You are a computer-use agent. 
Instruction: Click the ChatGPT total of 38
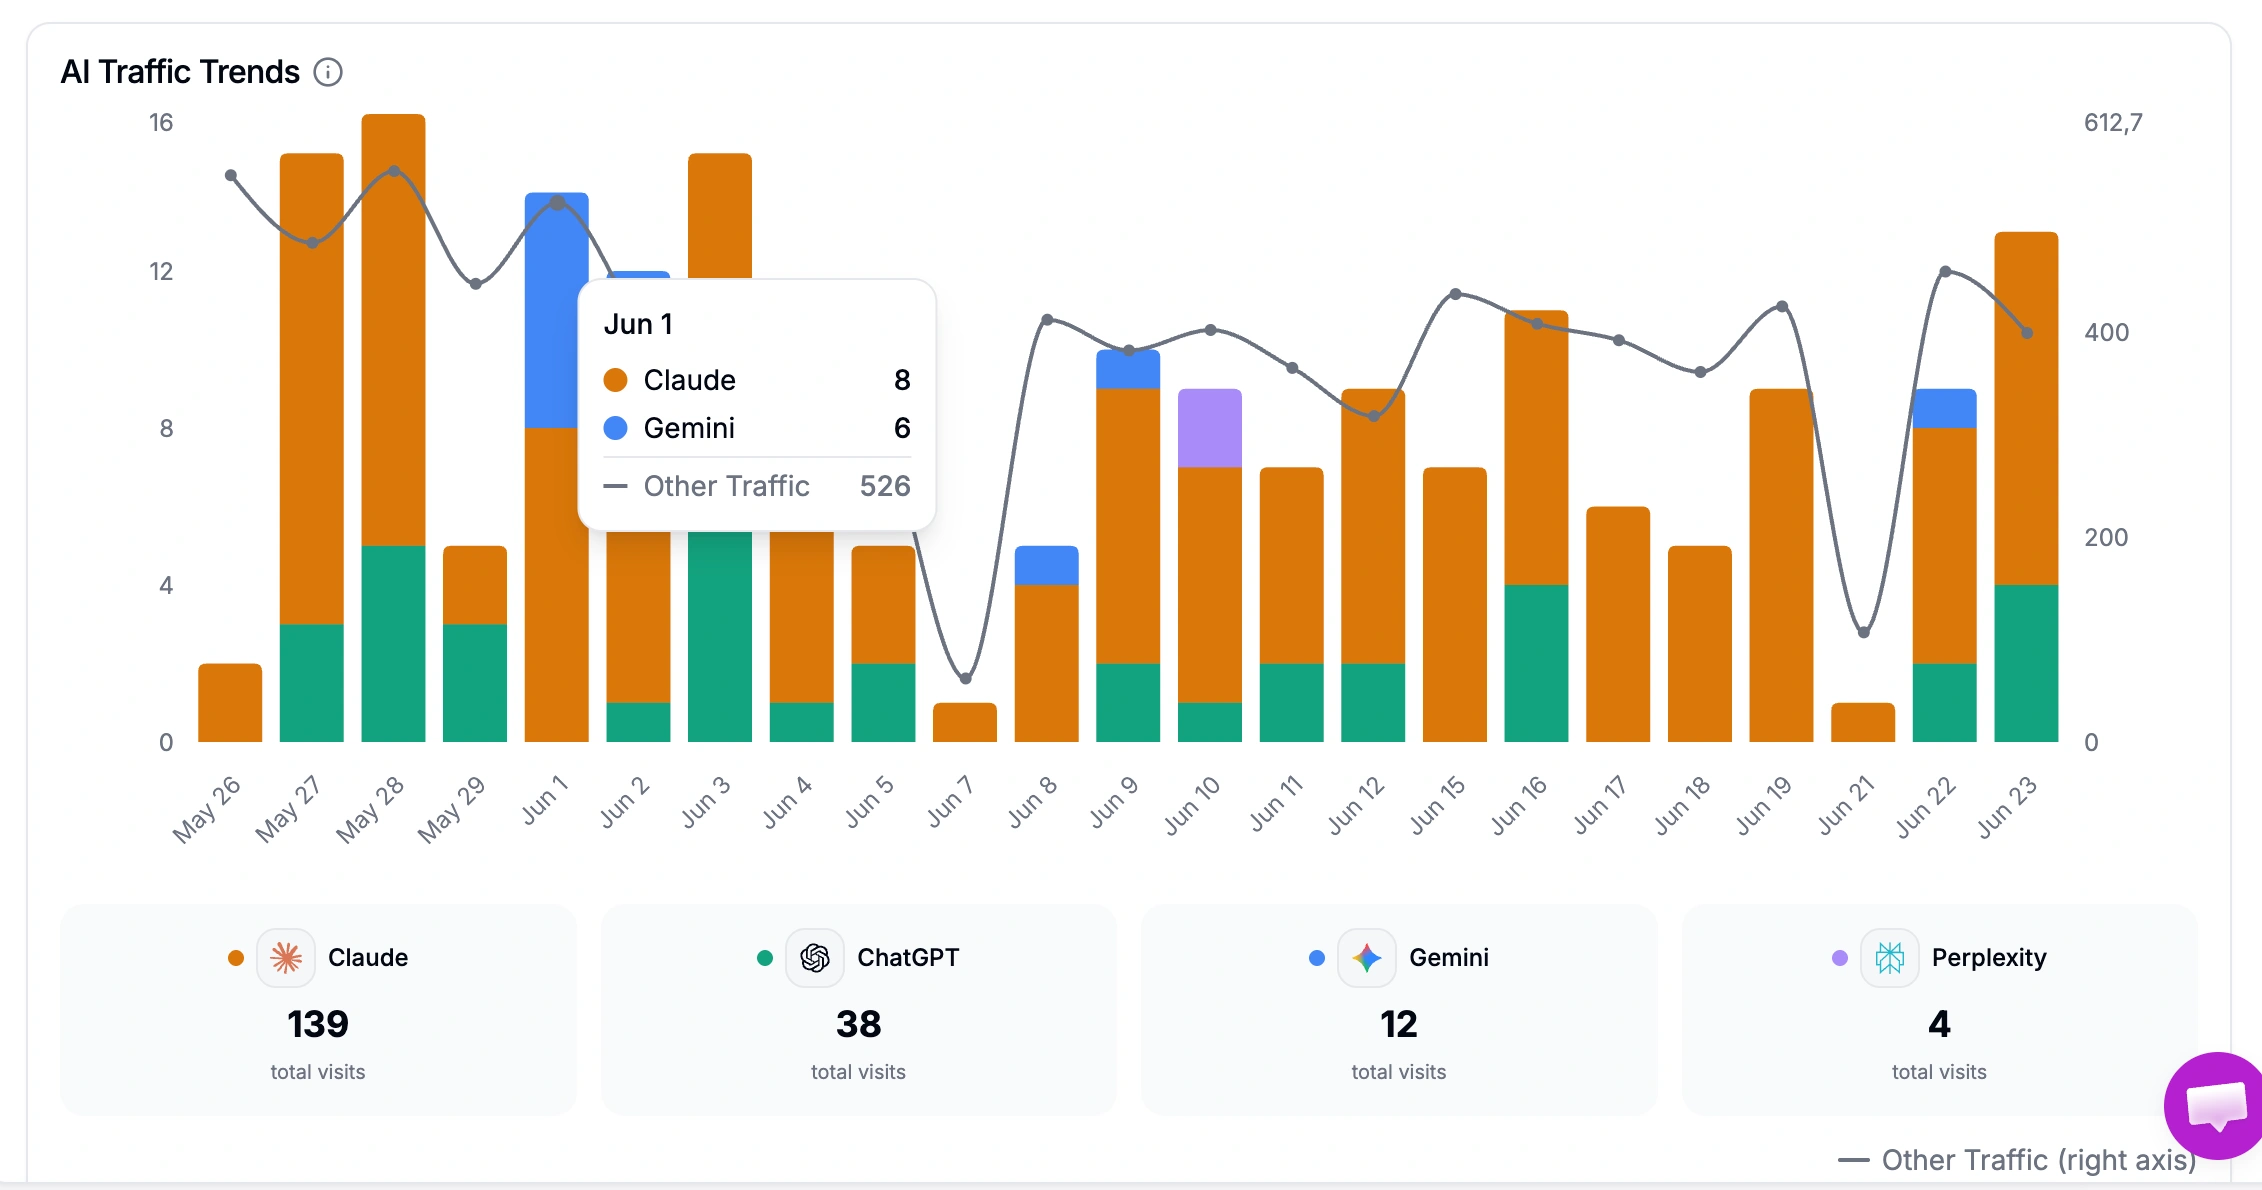[x=858, y=1024]
